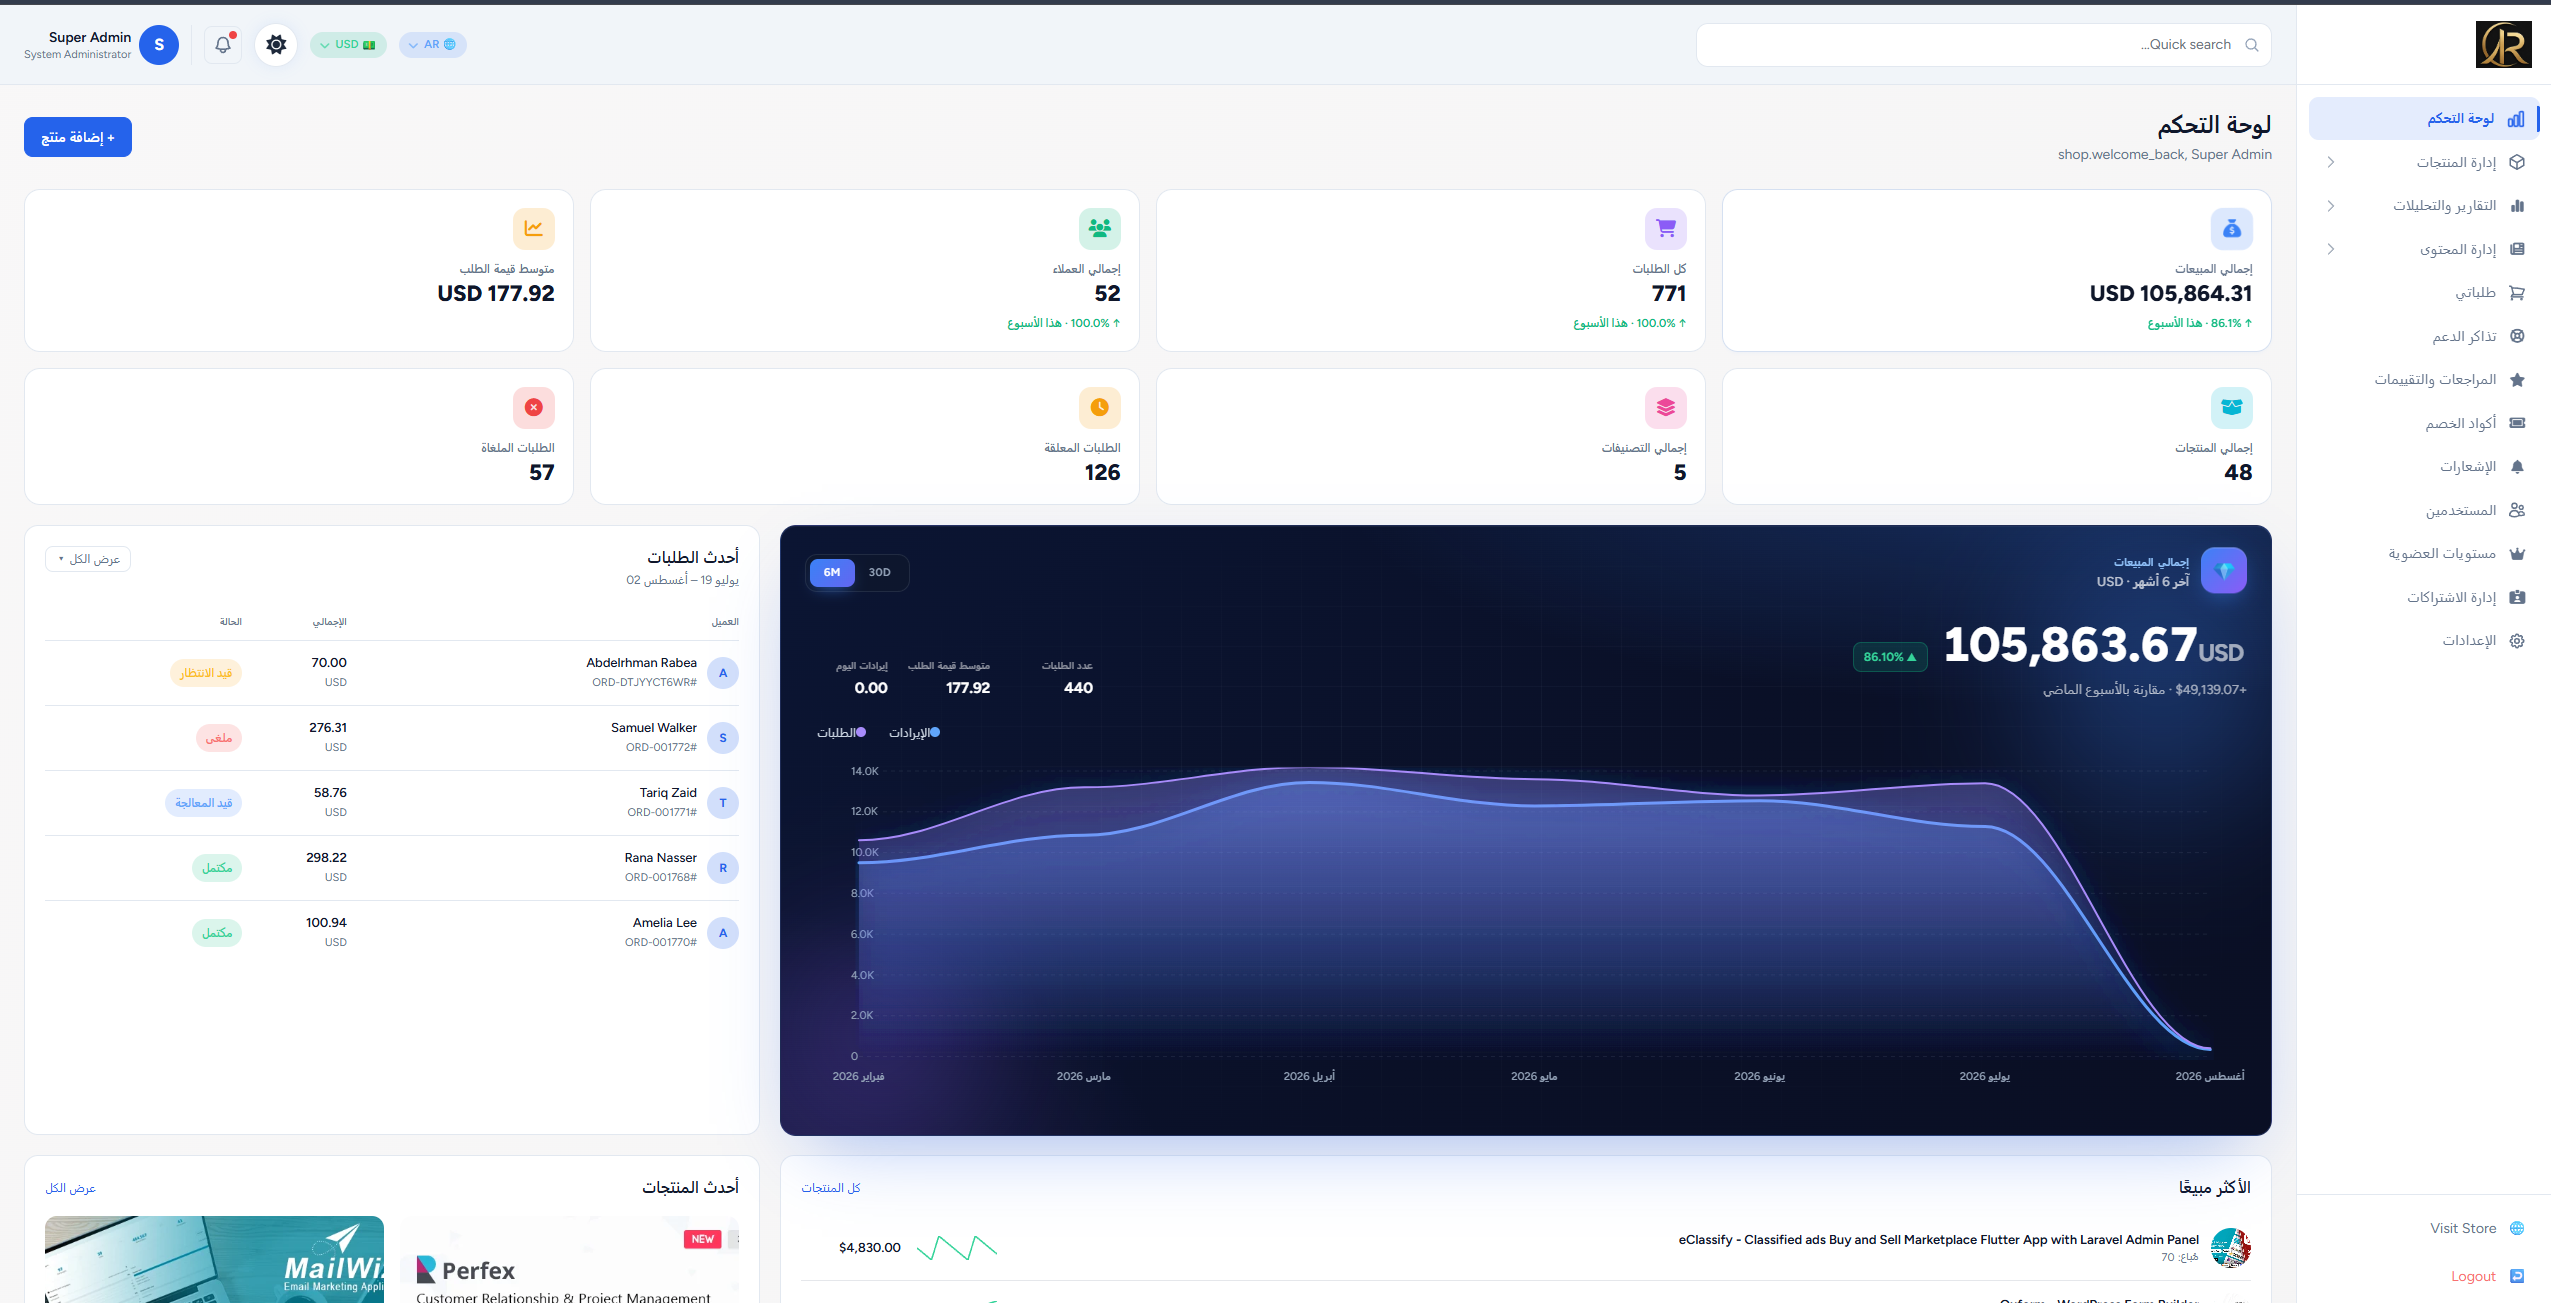Viewport: 2551px width, 1303px height.
Task: Click the blue S user avatar
Action: coord(159,45)
